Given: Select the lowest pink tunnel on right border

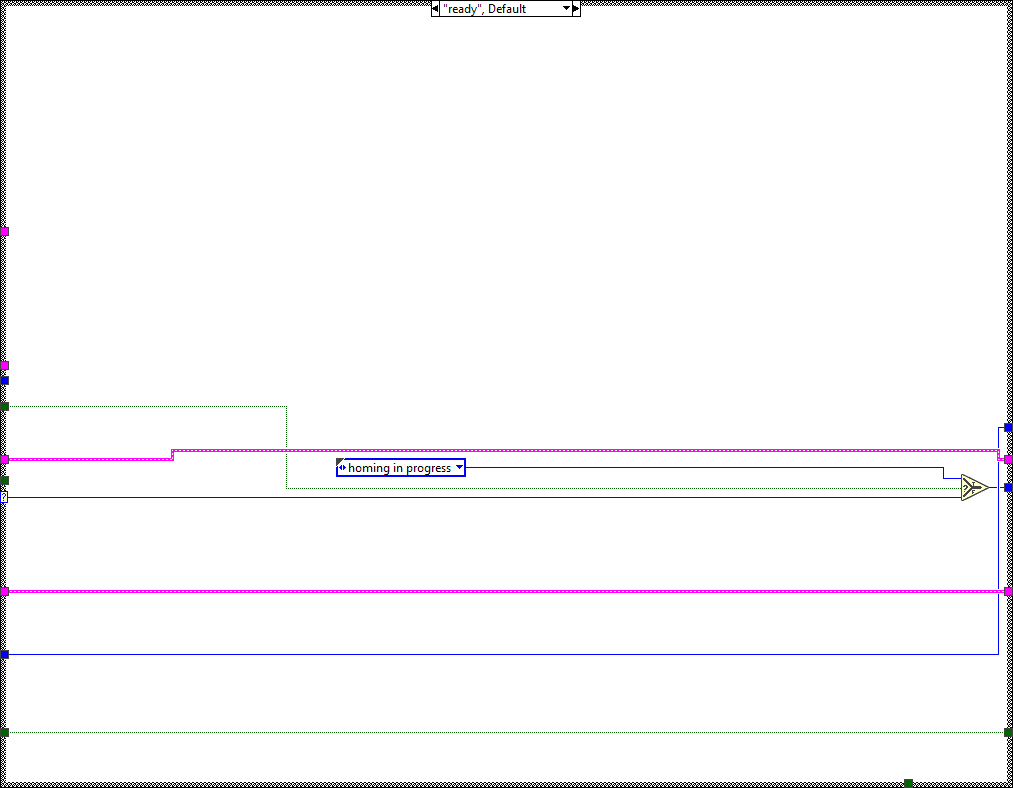Looking at the screenshot, I should point(1007,591).
